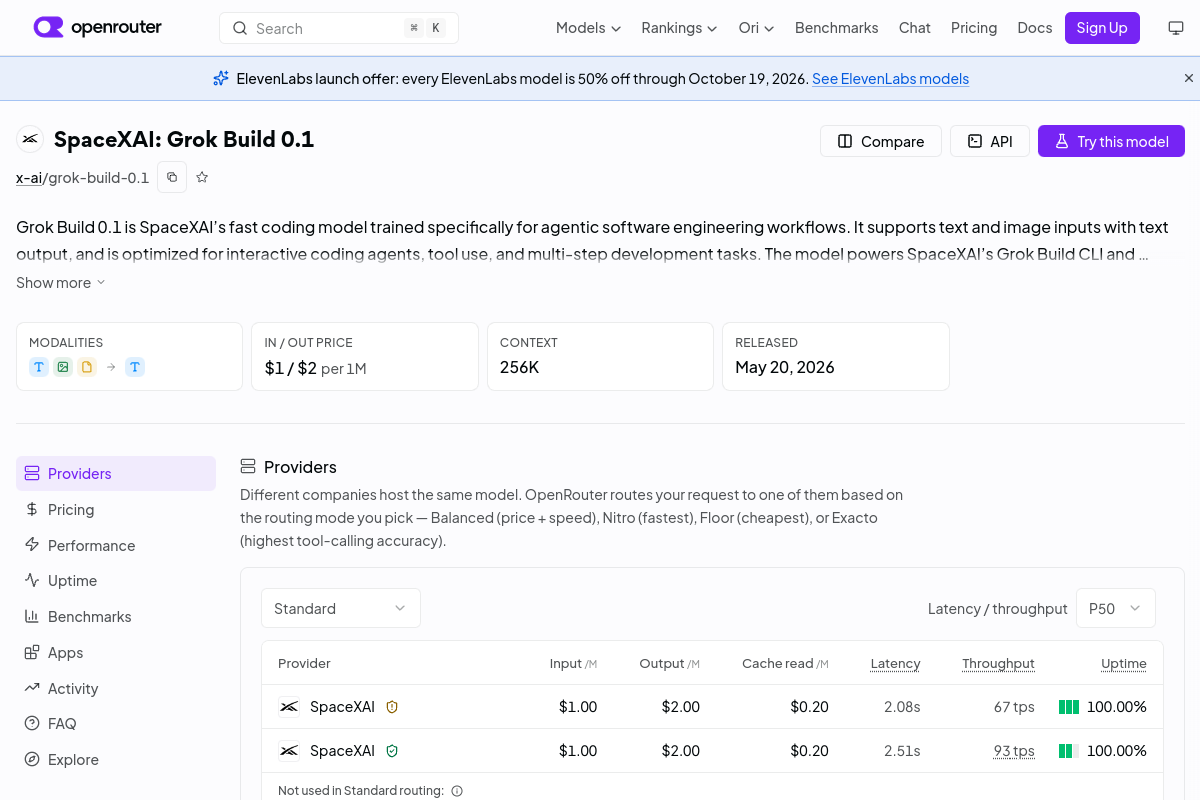This screenshot has width=1200, height=800.
Task: Open the Compare button
Action: pos(880,141)
